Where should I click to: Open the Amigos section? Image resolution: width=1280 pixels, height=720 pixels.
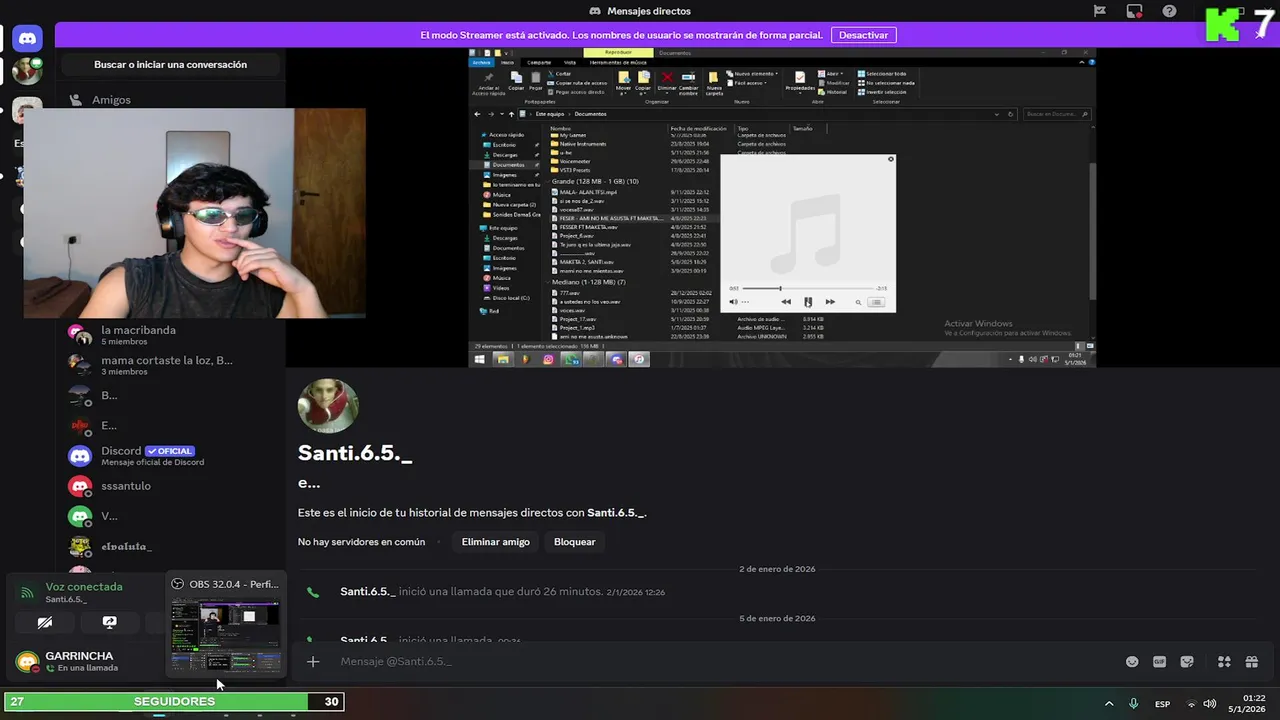111,100
